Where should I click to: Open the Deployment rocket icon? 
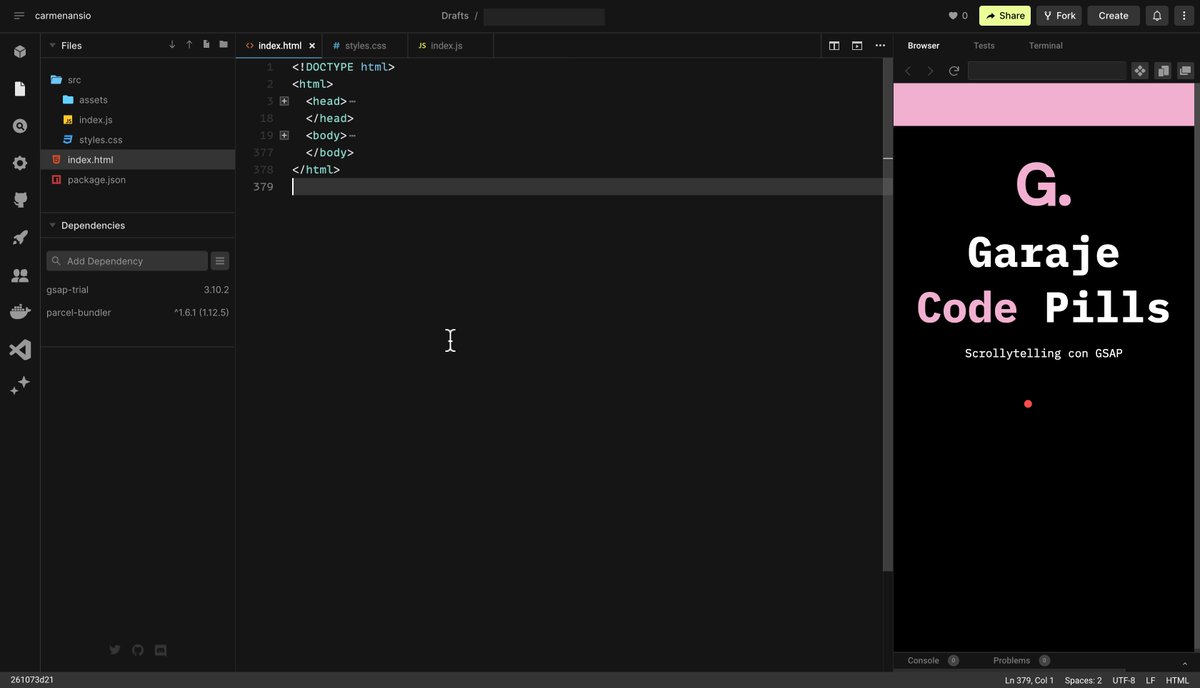point(20,237)
